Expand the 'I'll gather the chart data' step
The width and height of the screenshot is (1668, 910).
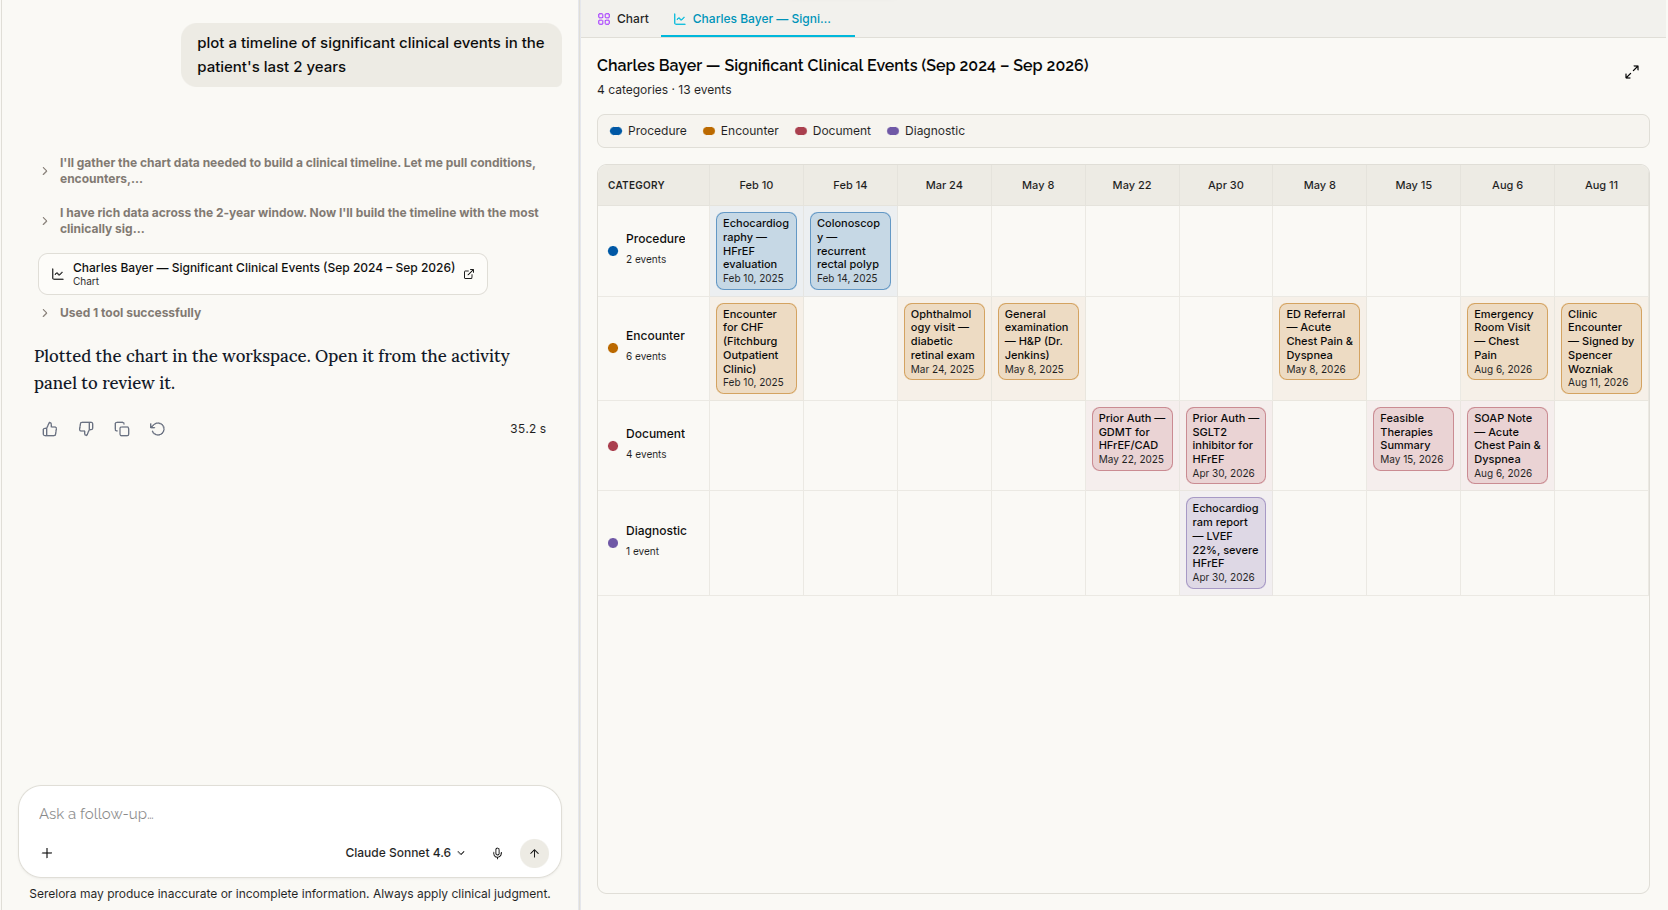coord(44,171)
